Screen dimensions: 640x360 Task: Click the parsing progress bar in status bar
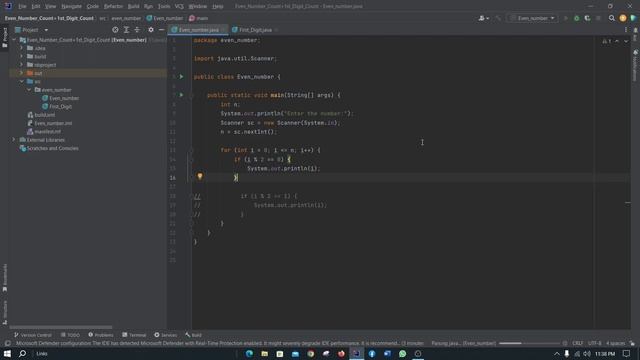[x=529, y=343]
